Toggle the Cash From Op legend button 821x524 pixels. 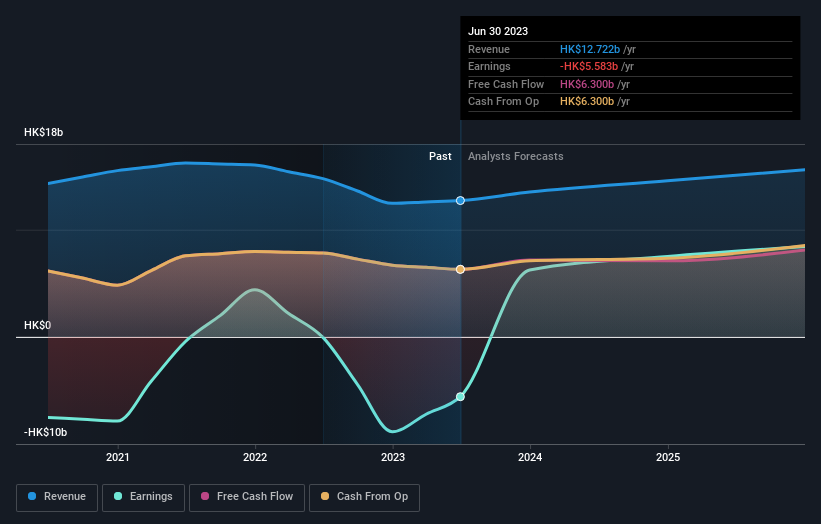click(364, 497)
